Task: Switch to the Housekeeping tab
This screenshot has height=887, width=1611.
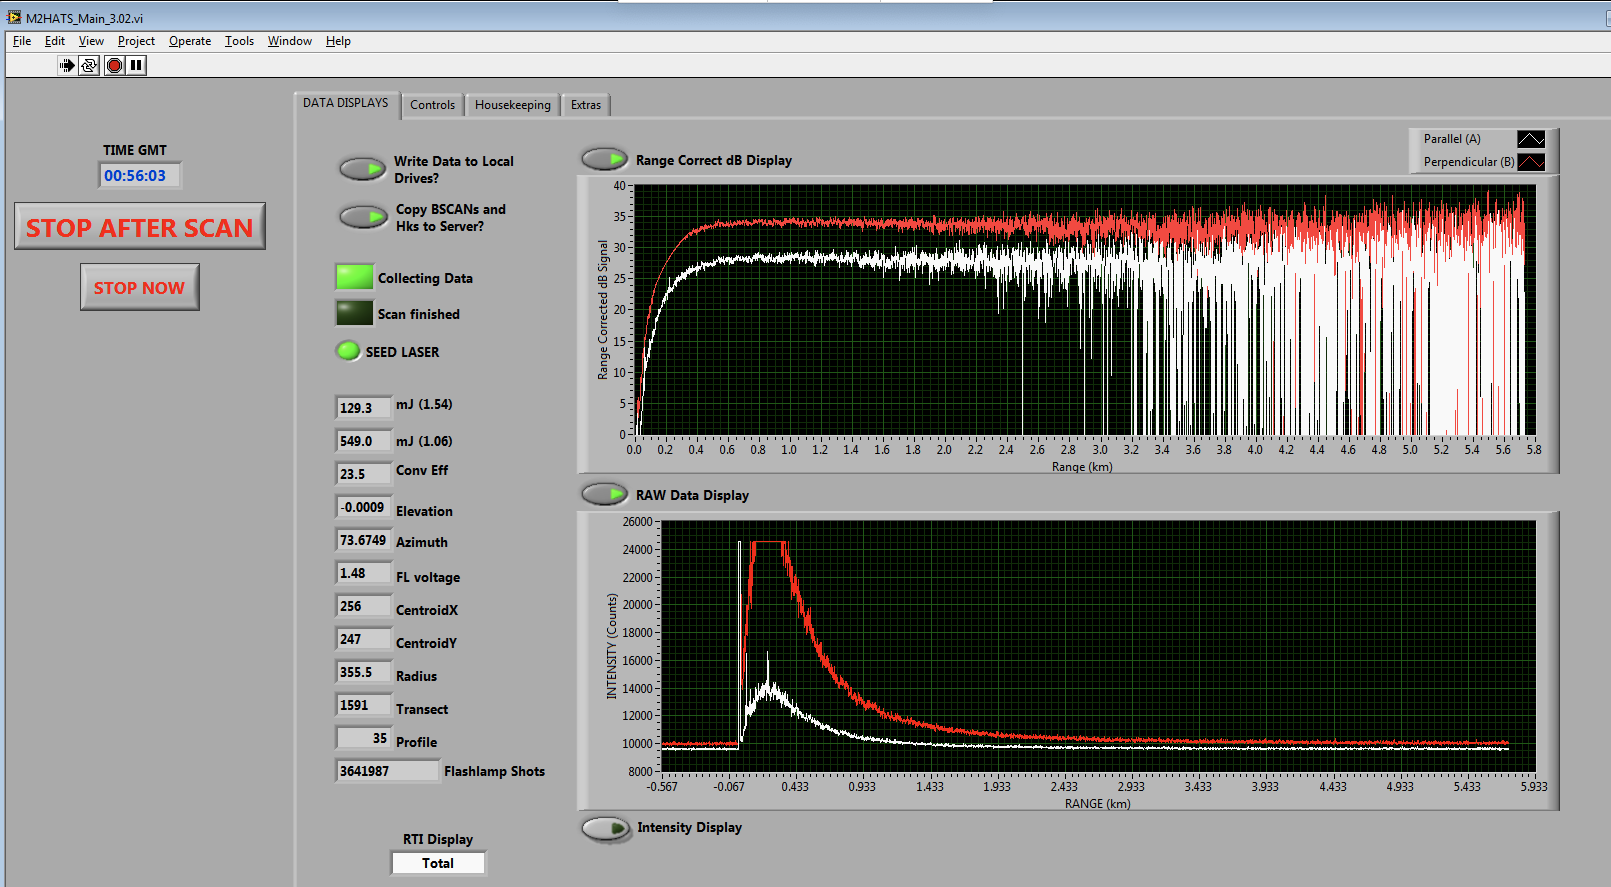Action: (512, 105)
